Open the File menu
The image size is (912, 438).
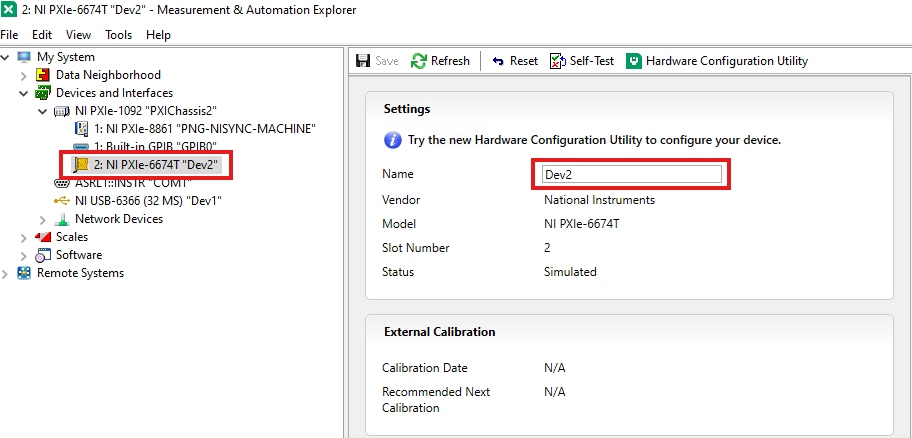click(10, 35)
